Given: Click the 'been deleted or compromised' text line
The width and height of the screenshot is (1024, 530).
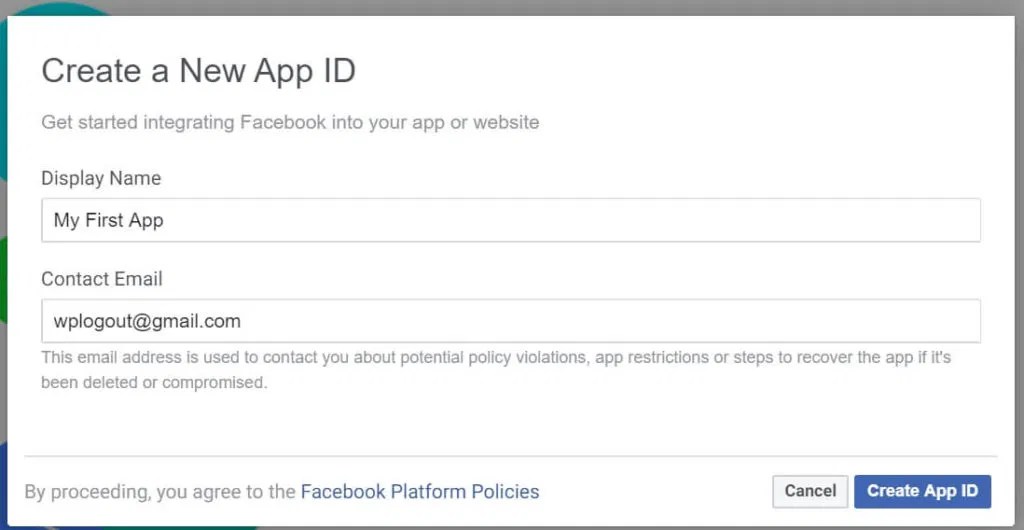Looking at the screenshot, I should pos(154,382).
